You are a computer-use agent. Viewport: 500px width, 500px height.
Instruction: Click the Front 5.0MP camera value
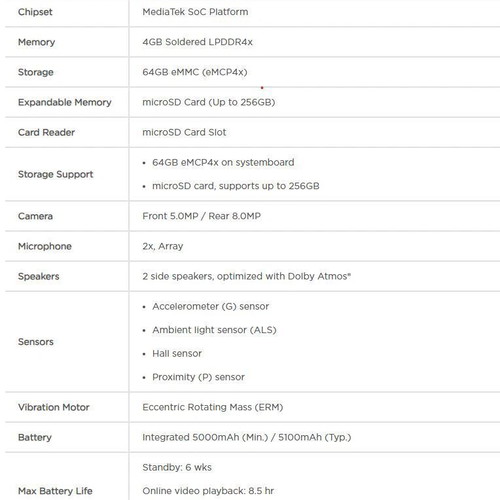(x=201, y=216)
